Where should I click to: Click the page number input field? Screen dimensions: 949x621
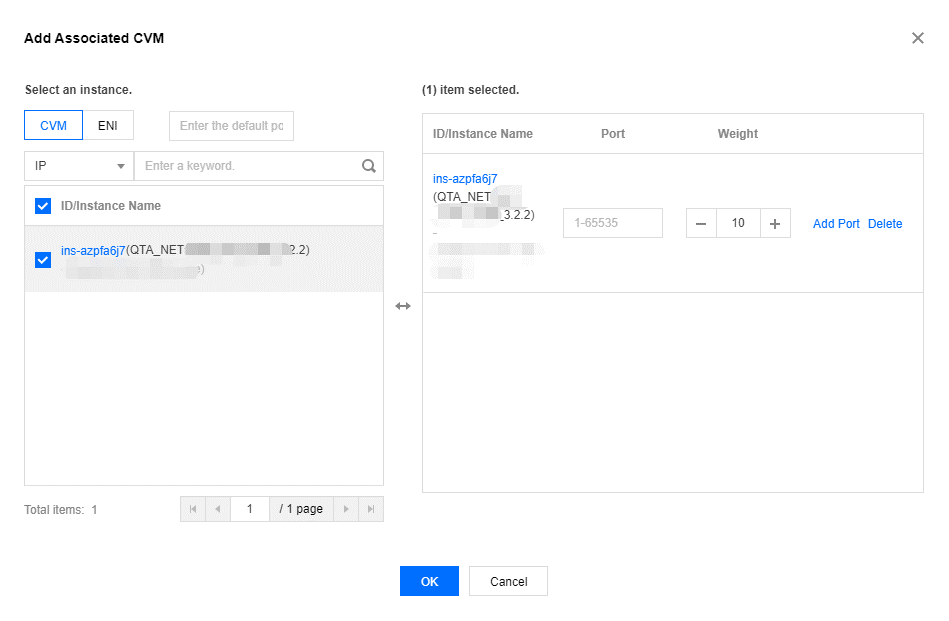pyautogui.click(x=249, y=509)
